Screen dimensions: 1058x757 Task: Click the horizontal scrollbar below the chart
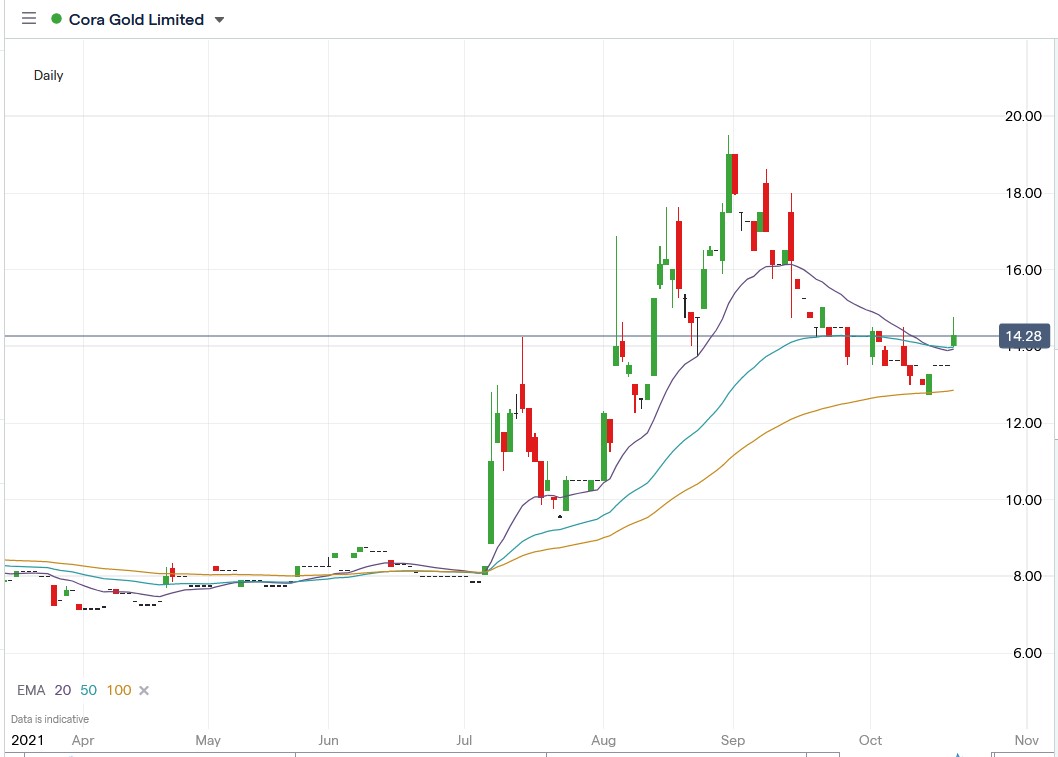tap(500, 754)
